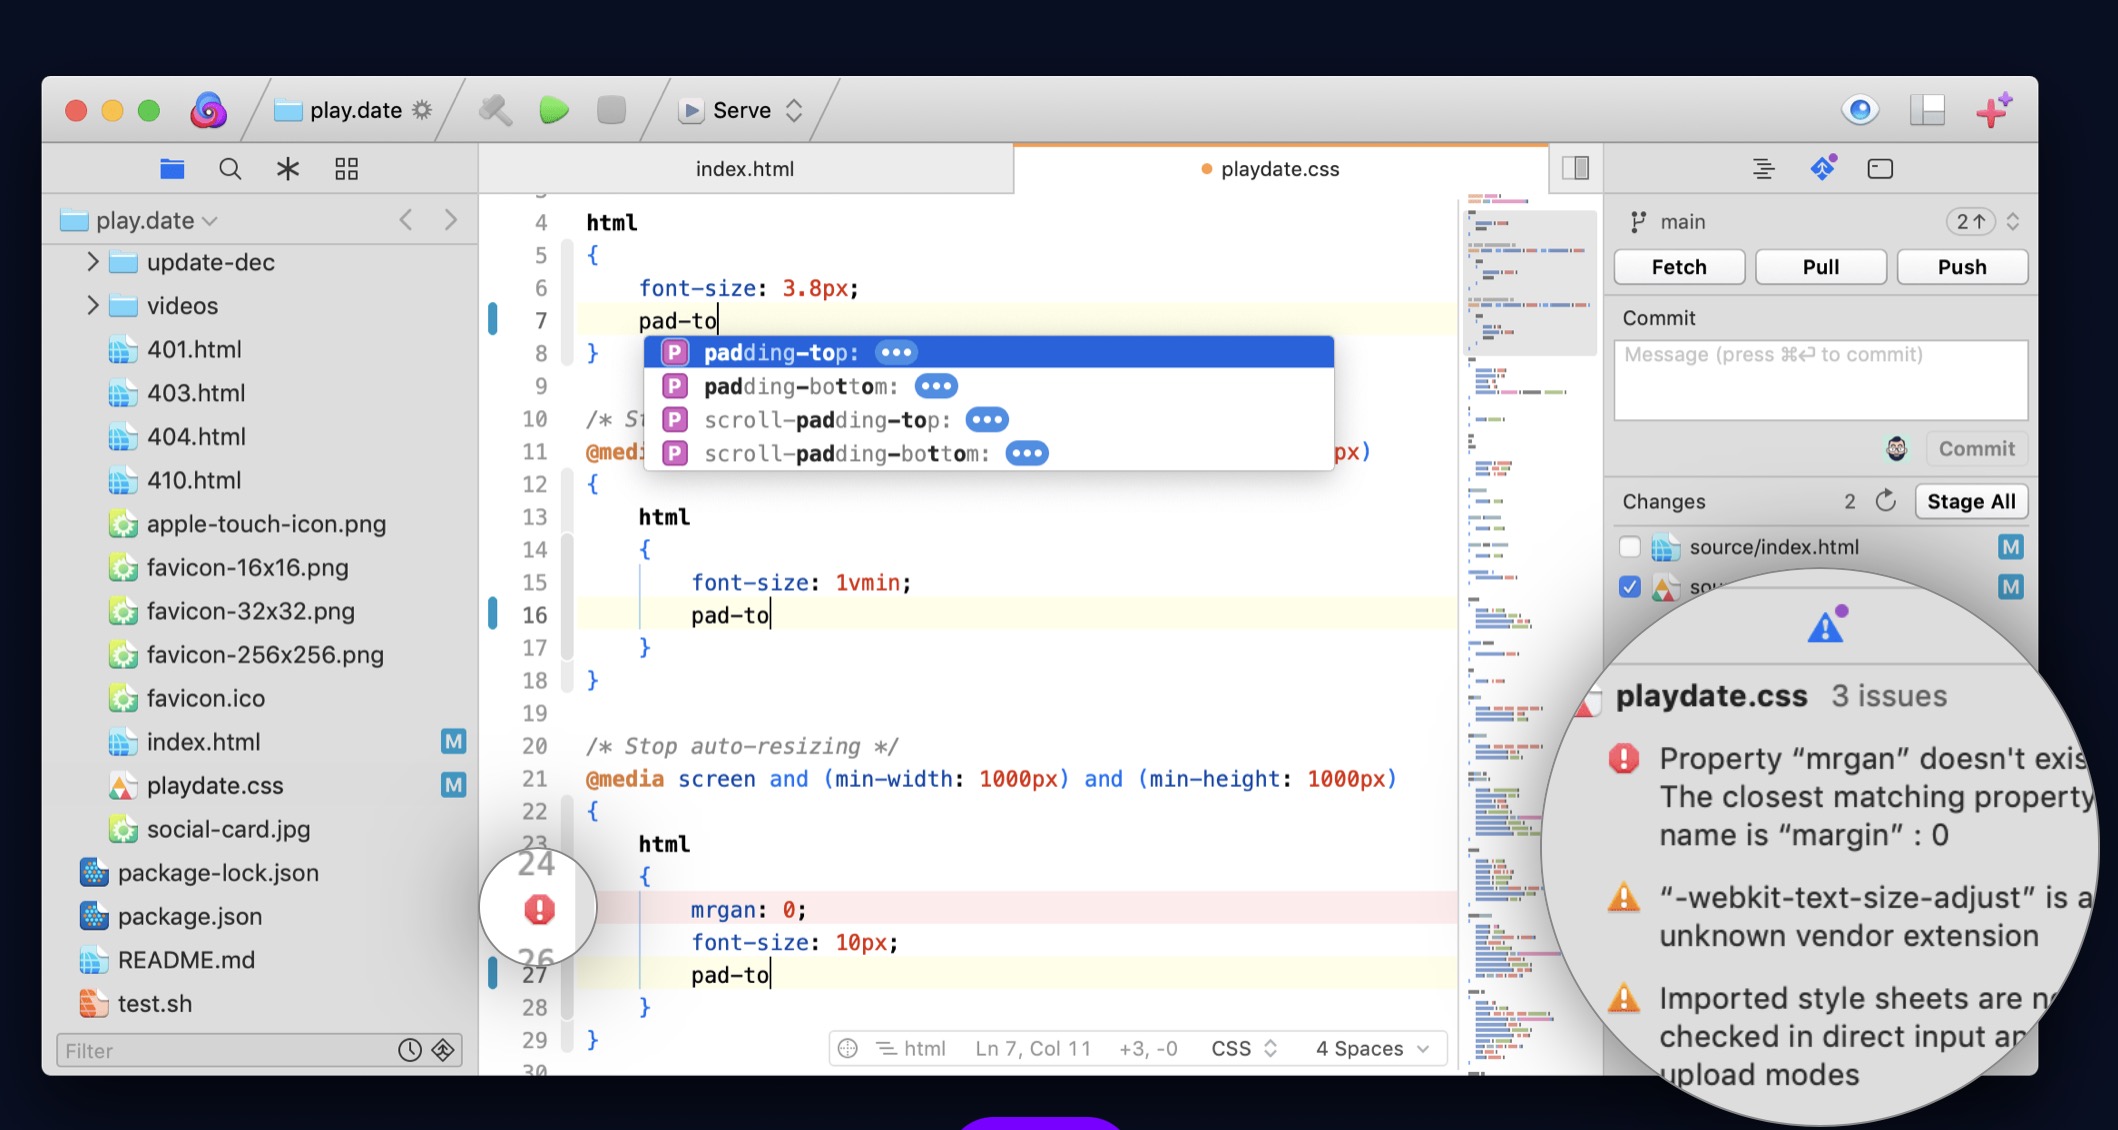The width and height of the screenshot is (2118, 1130).
Task: Click the split editor pane icon
Action: [1576, 168]
